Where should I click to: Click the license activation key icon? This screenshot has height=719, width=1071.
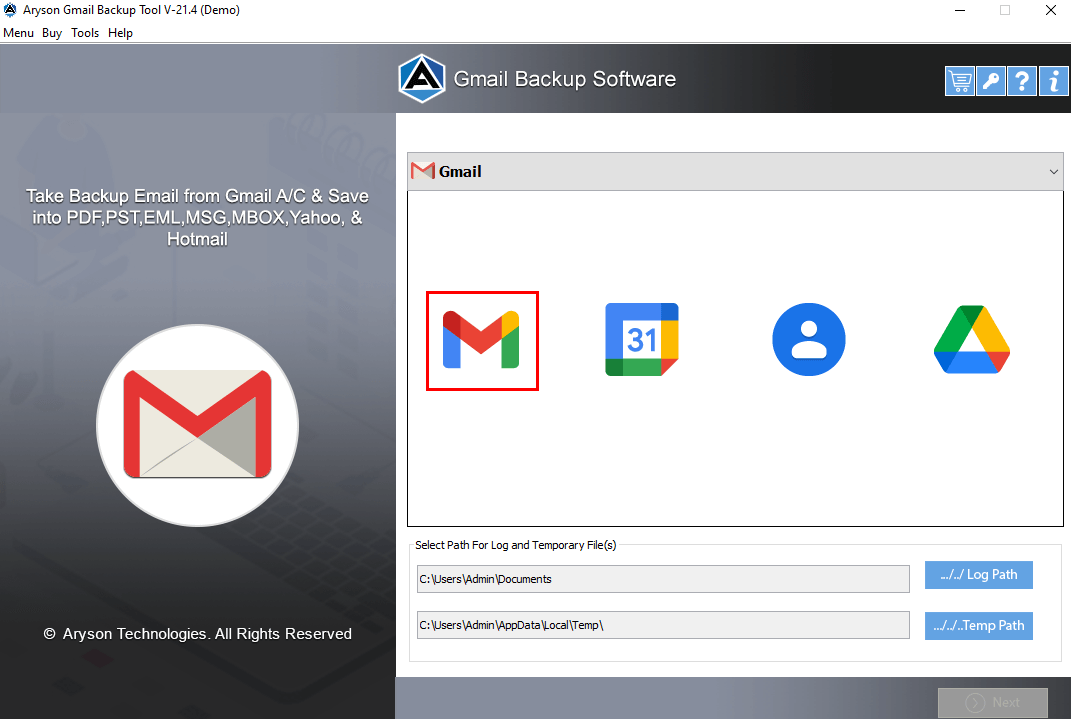pos(990,81)
